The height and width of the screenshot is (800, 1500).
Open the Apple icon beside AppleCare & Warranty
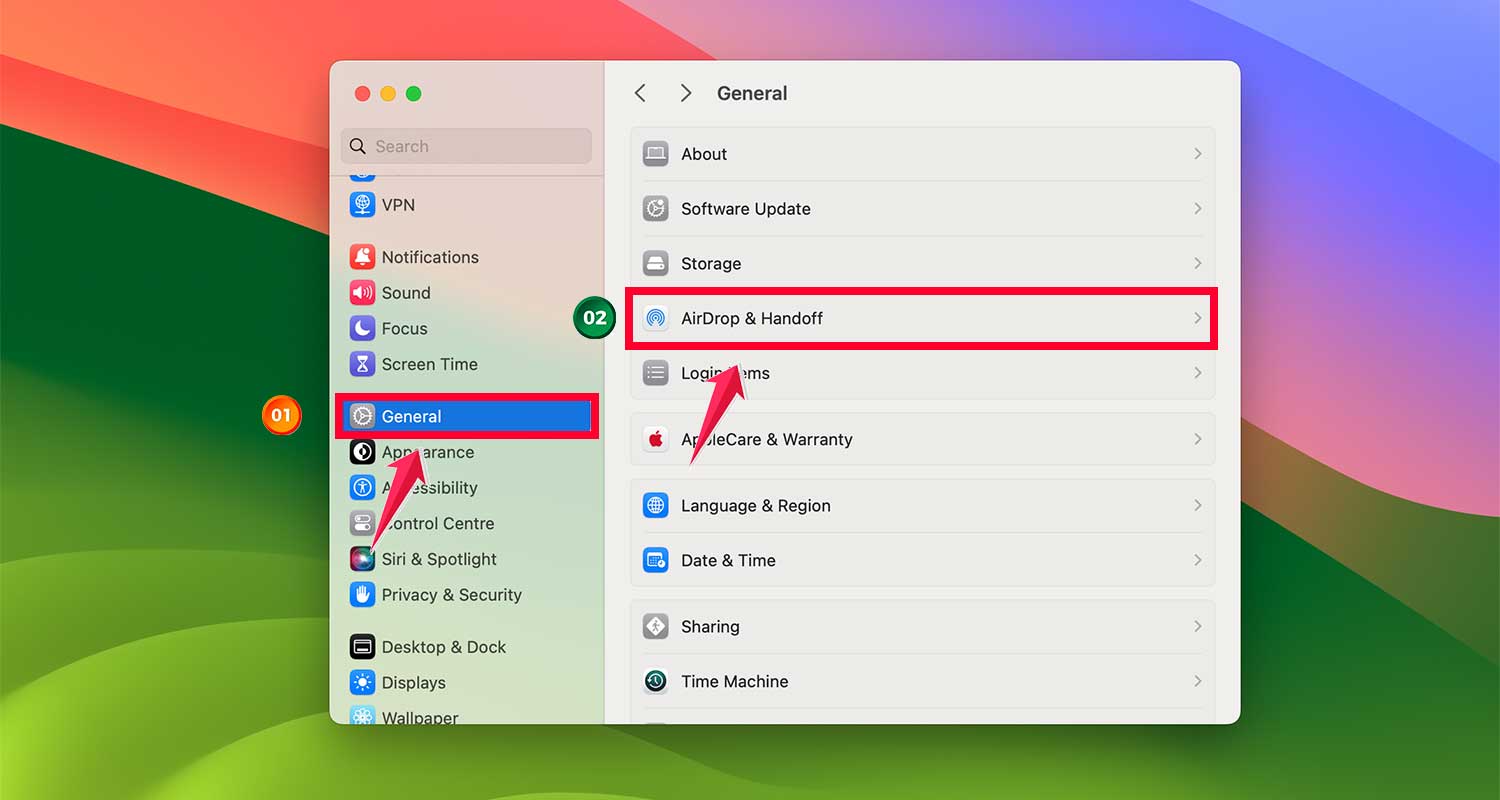click(x=656, y=438)
